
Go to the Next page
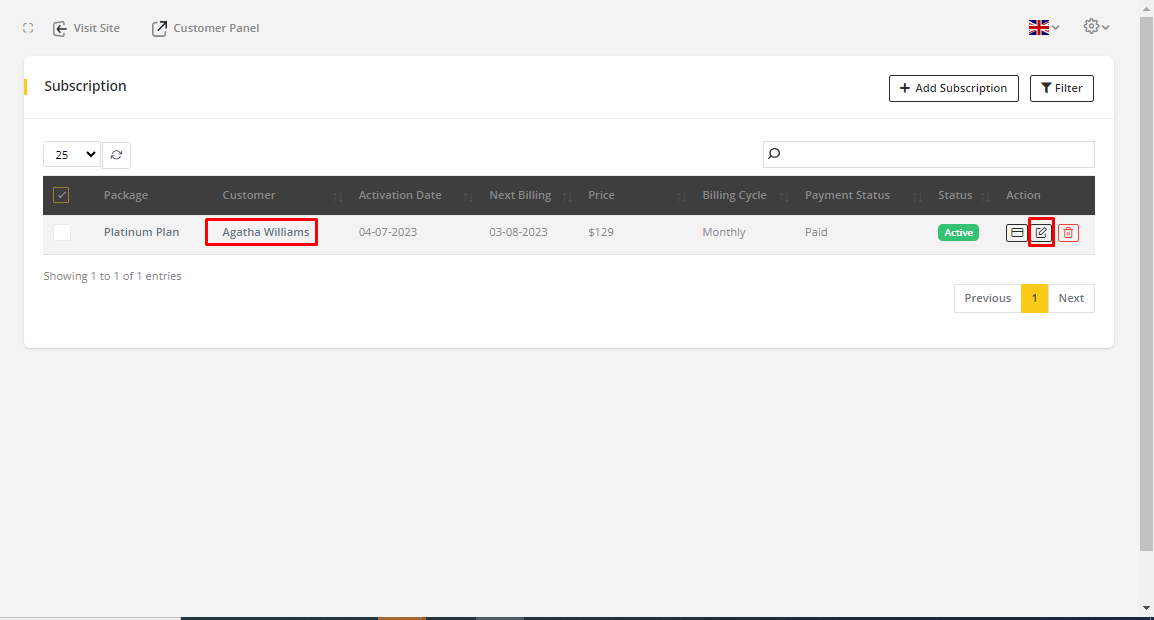coord(1071,298)
